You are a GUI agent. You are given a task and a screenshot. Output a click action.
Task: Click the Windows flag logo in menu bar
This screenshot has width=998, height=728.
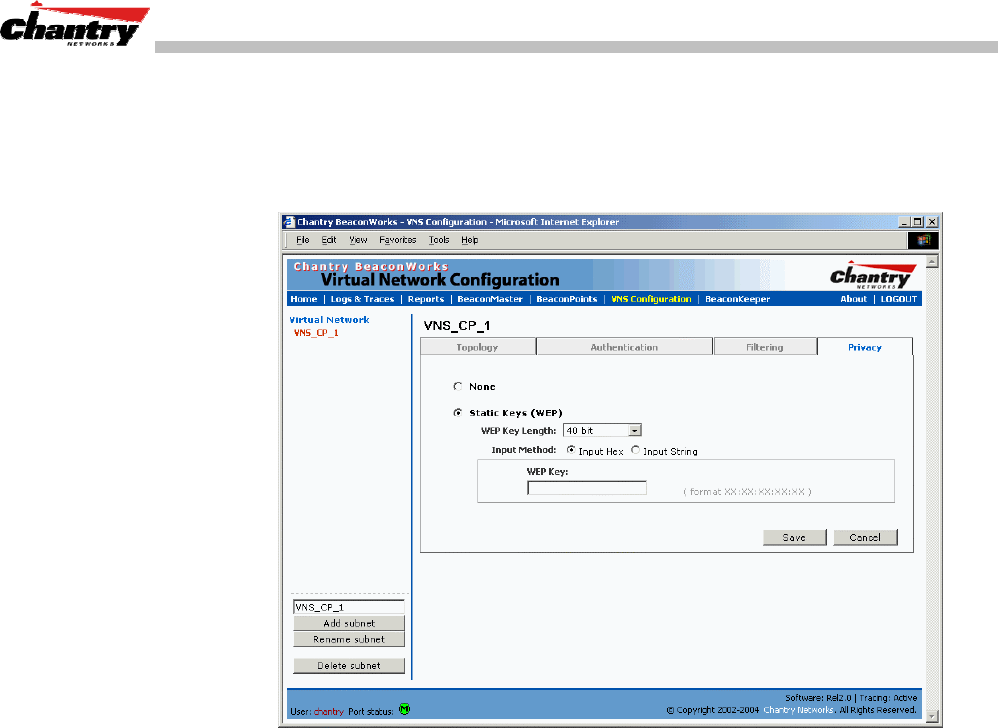(923, 240)
